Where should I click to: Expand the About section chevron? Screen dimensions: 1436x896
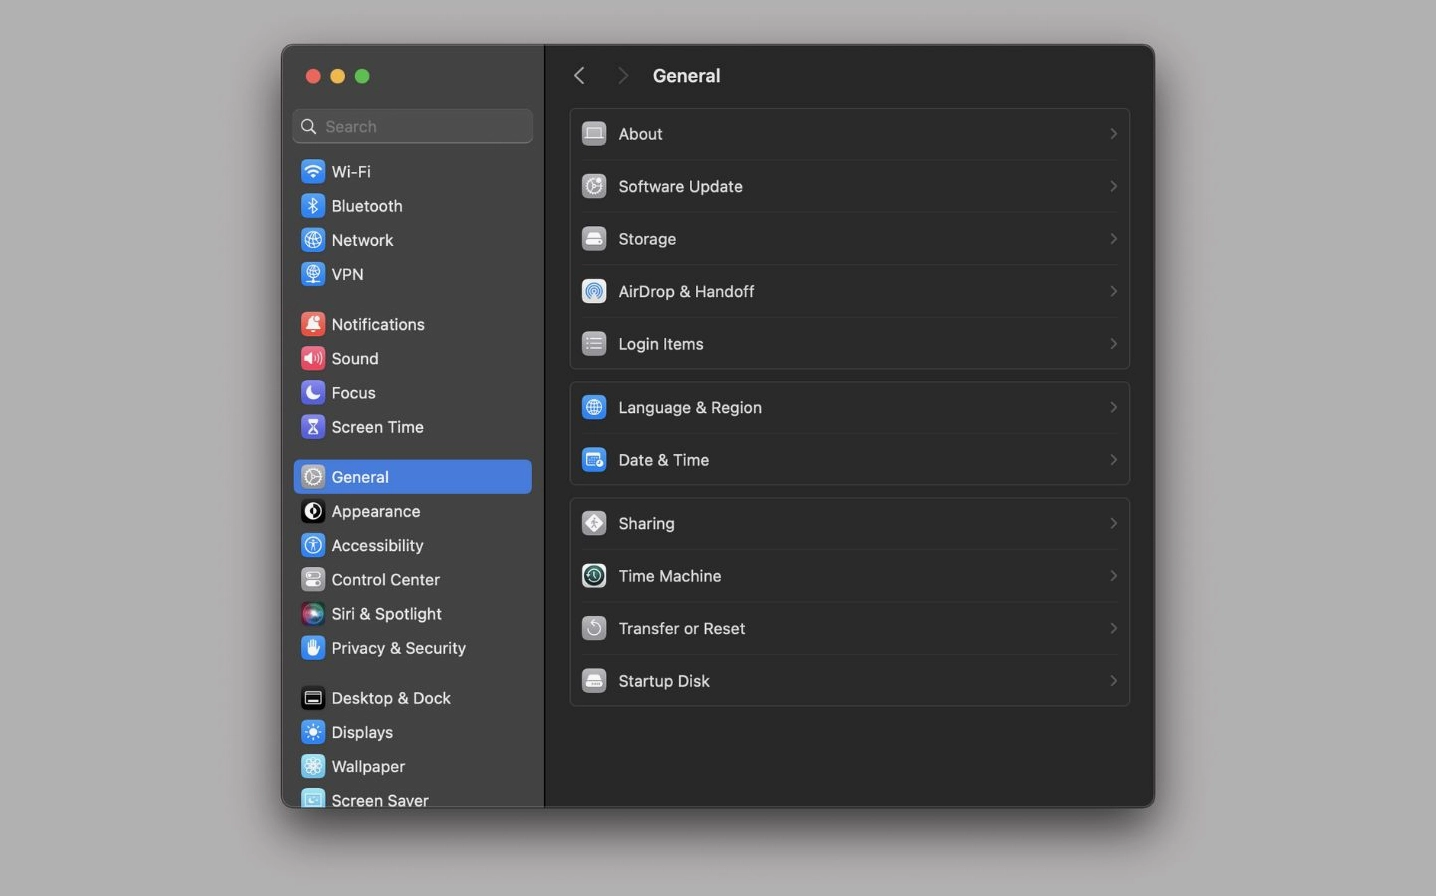click(1113, 133)
